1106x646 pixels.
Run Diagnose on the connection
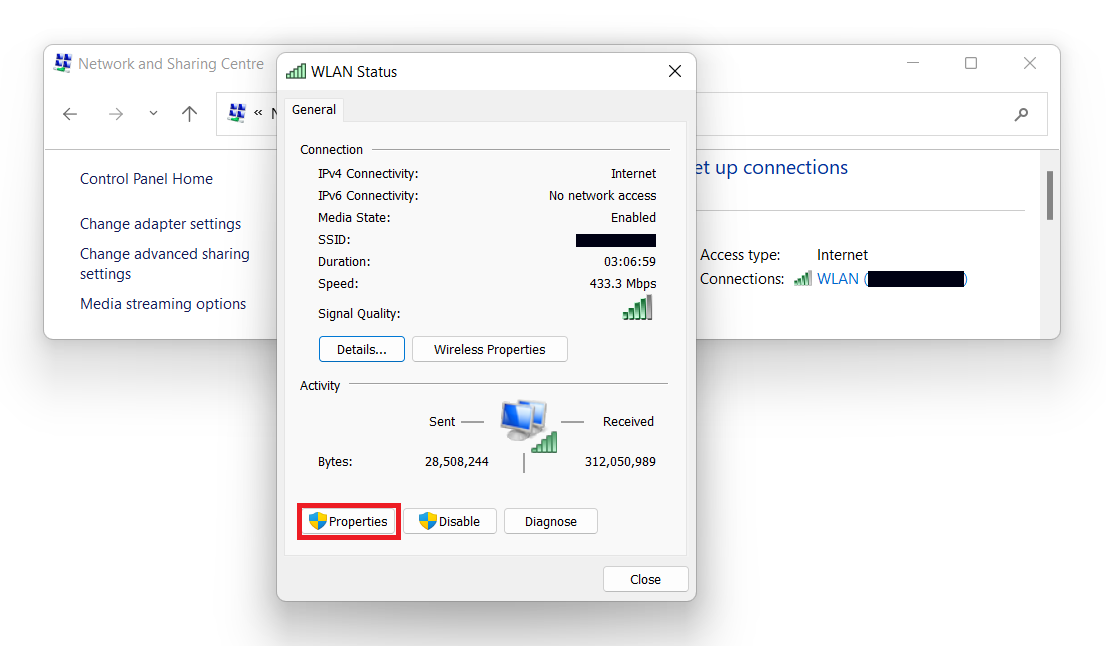click(x=550, y=521)
